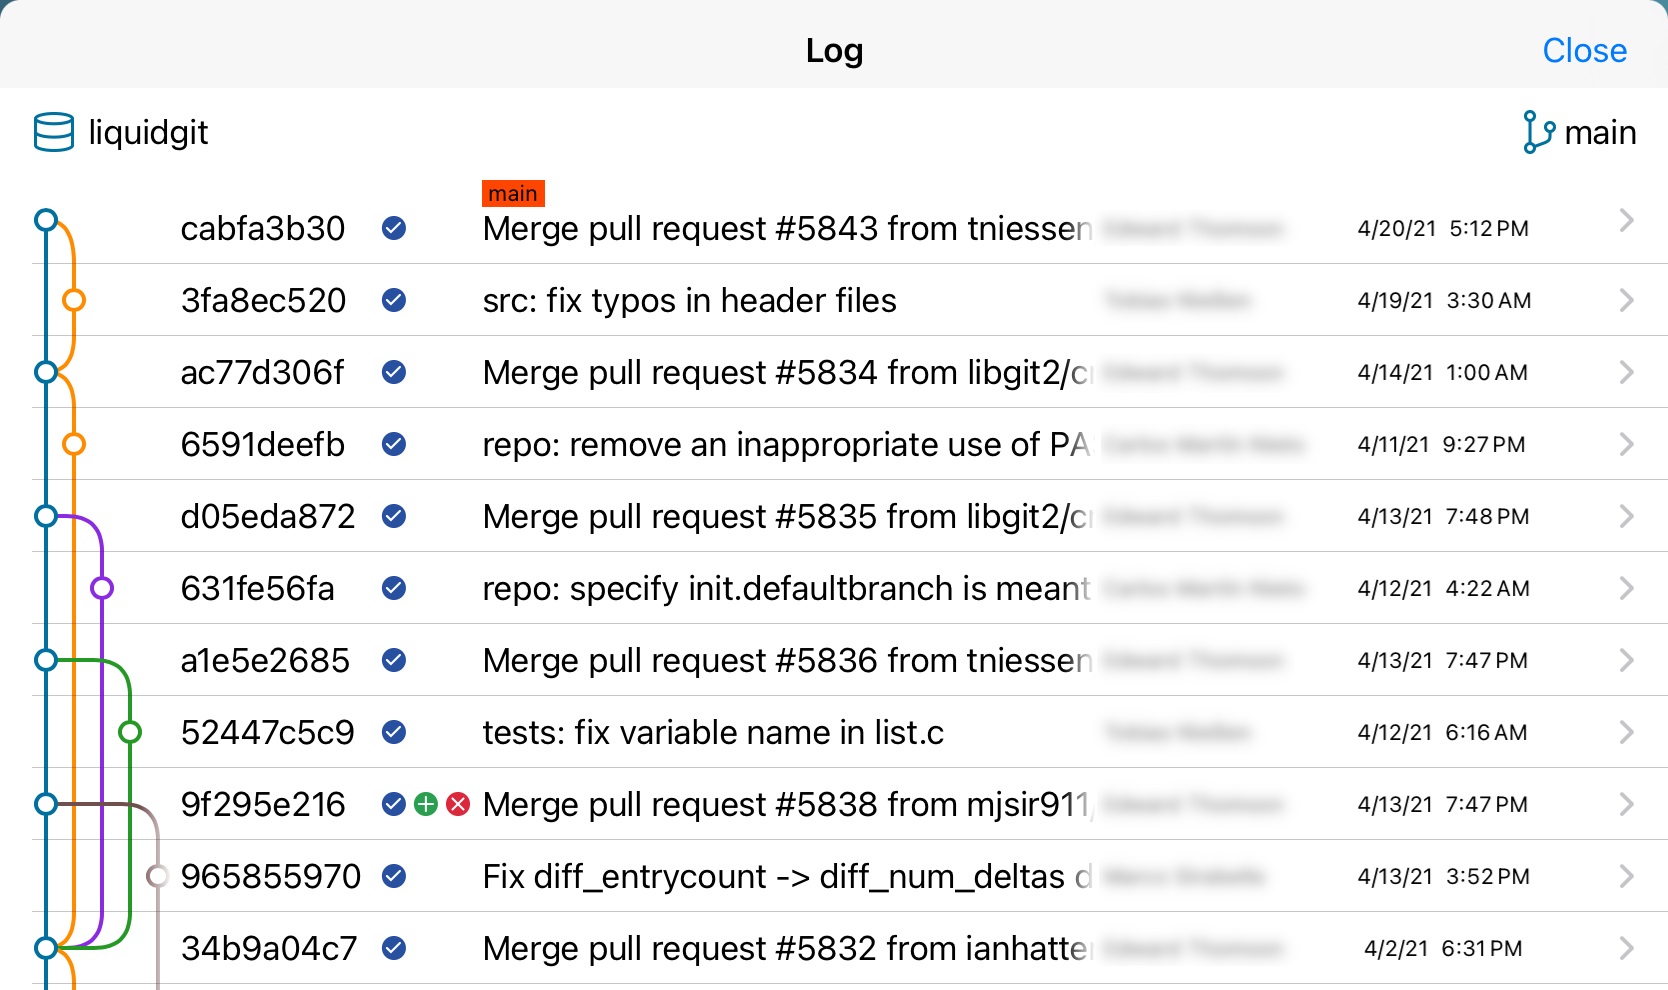Expand commit cabfa3b30 with its chevron
The height and width of the screenshot is (990, 1668).
pos(1626,221)
